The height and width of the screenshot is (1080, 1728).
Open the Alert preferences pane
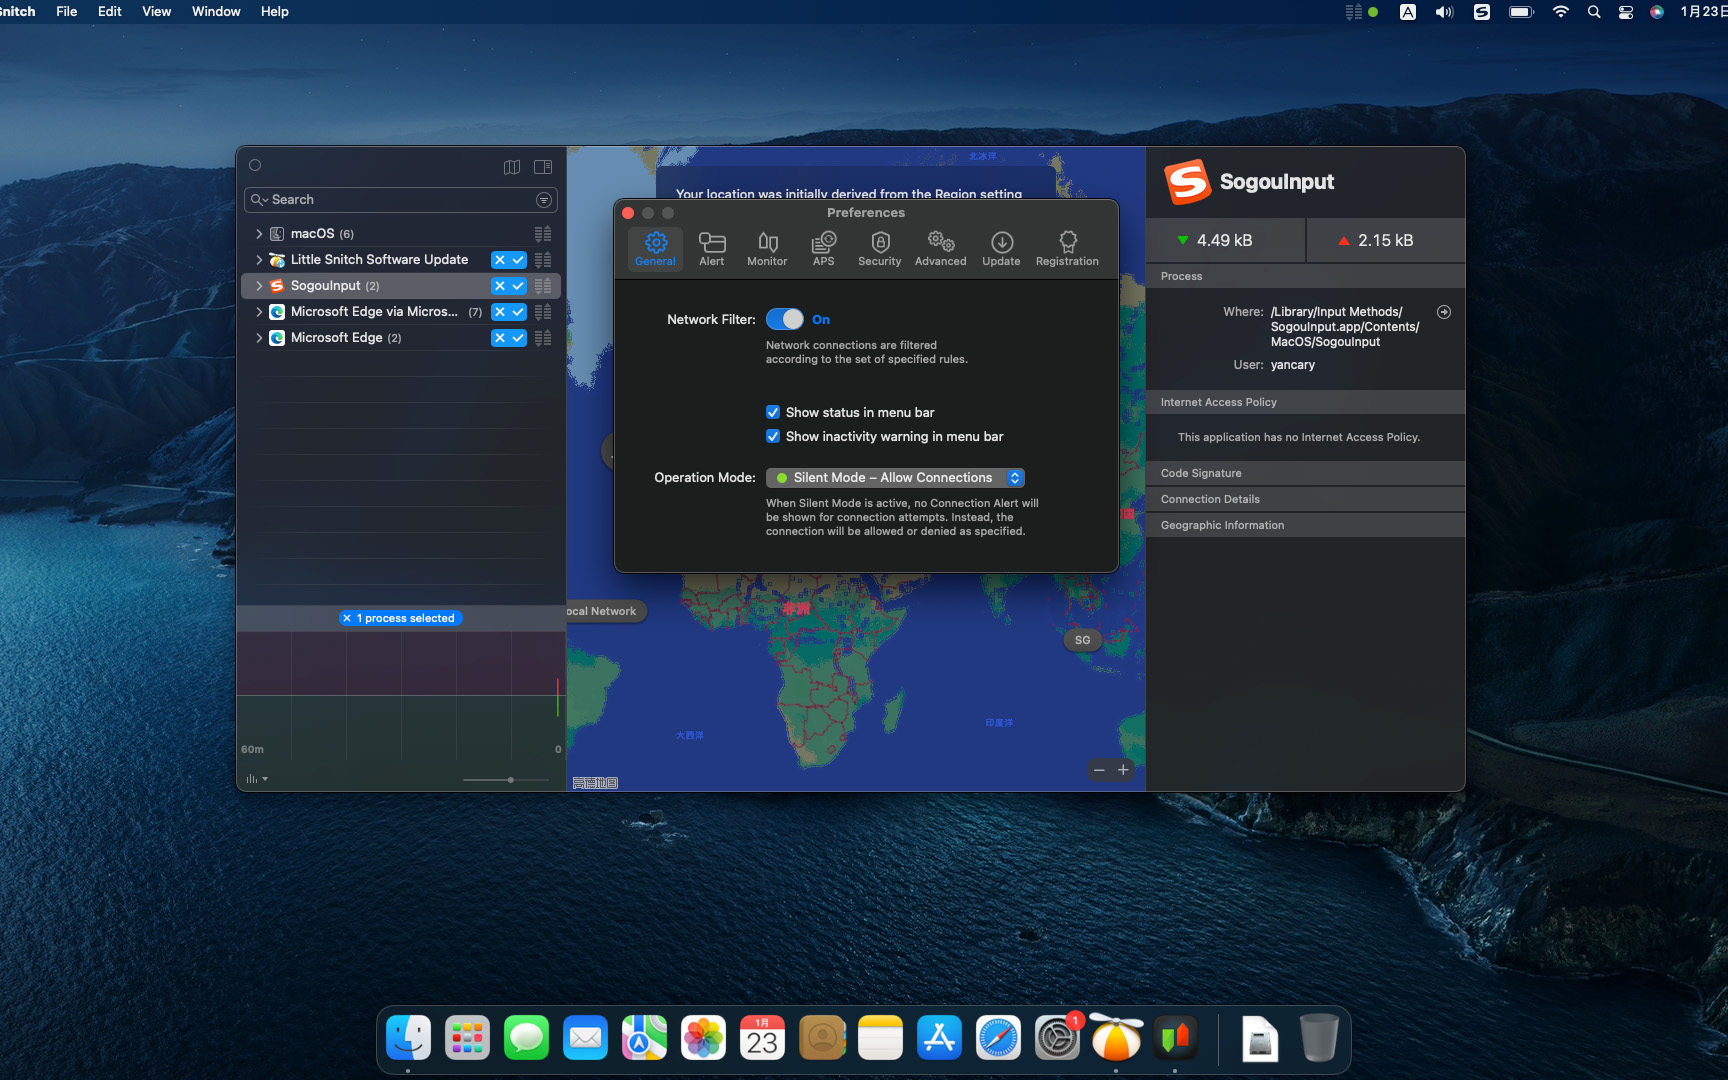click(711, 248)
